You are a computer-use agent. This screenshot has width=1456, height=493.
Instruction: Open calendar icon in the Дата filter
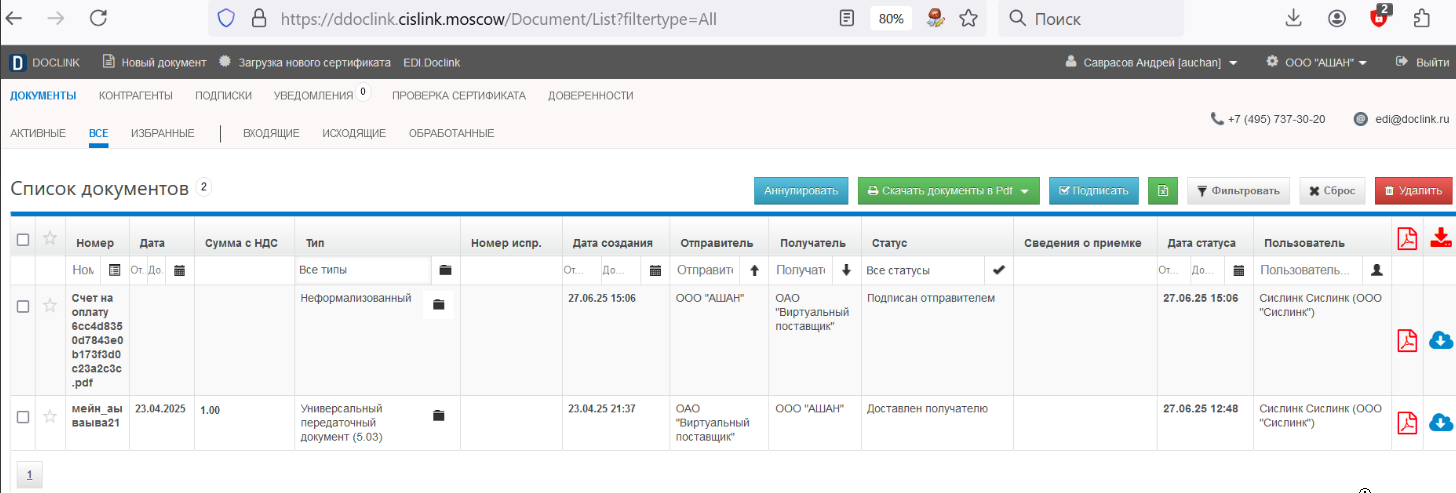click(180, 270)
